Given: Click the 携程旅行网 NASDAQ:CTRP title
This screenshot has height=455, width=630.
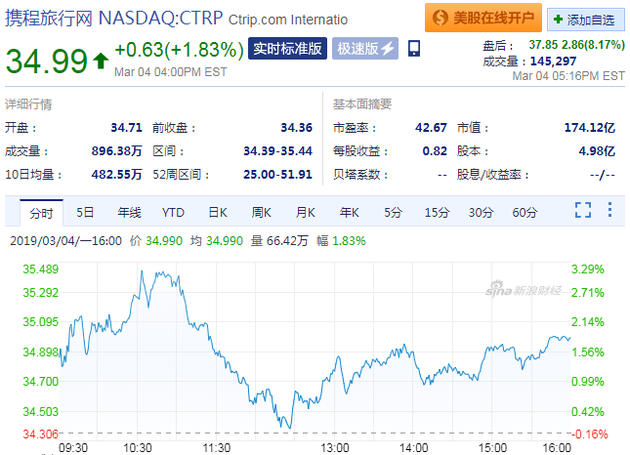Looking at the screenshot, I should [x=114, y=18].
